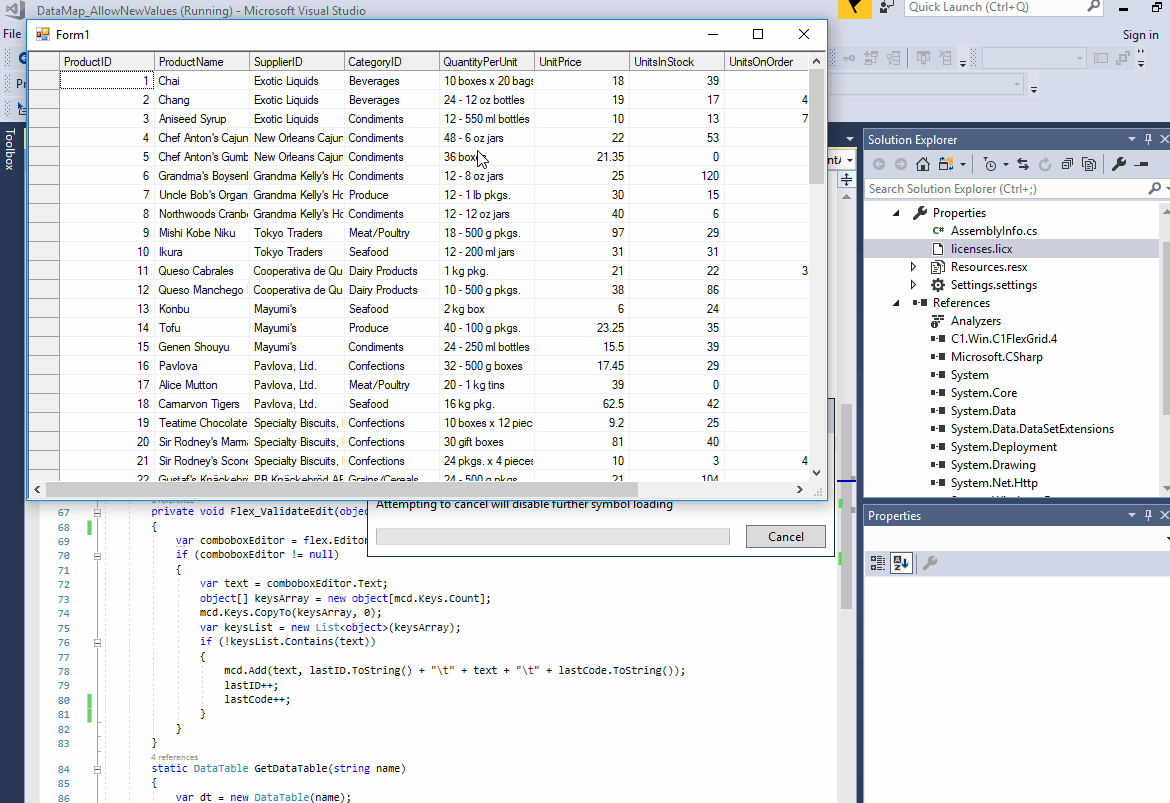Sort grid by CategoryID column header
Viewport: 1170px width, 803px height.
[x=392, y=61]
